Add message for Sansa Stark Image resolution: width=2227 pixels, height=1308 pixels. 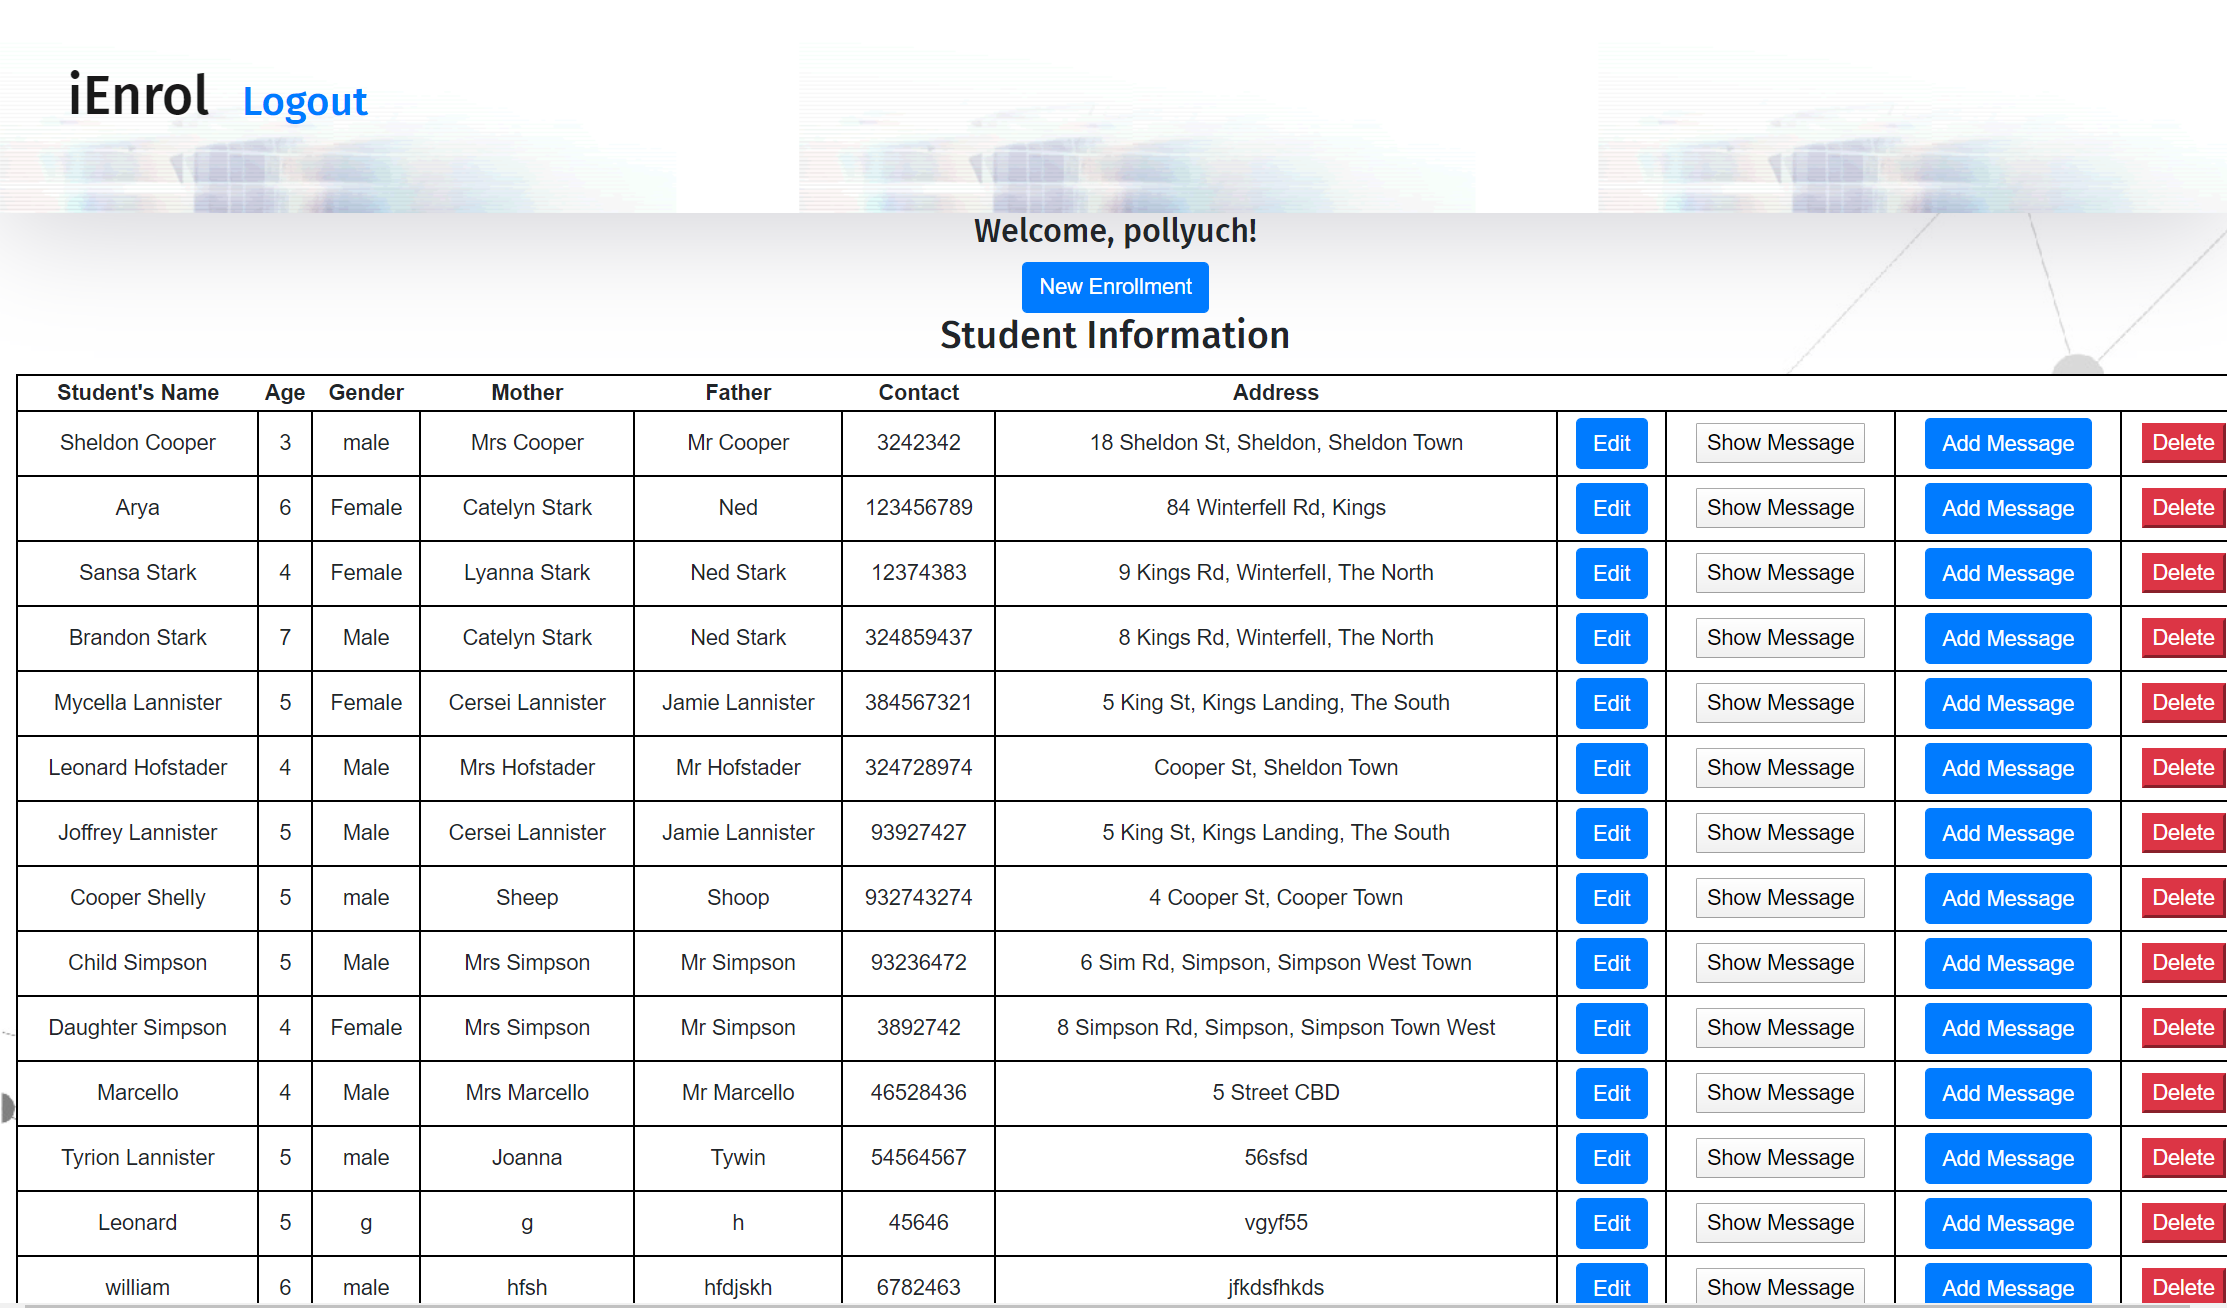pyautogui.click(x=2007, y=573)
